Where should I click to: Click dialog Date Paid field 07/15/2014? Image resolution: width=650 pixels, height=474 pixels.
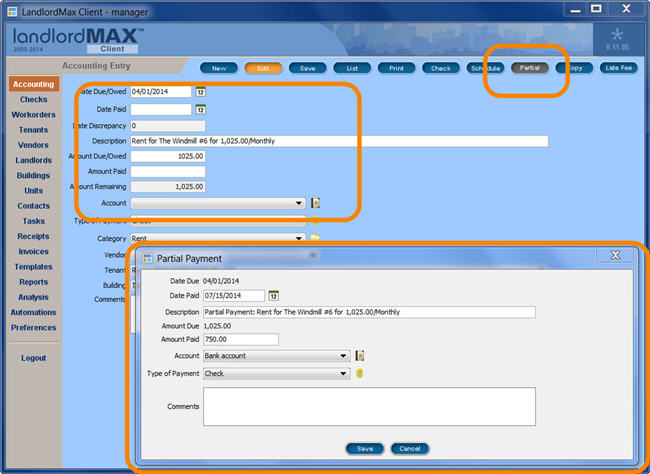coord(234,296)
